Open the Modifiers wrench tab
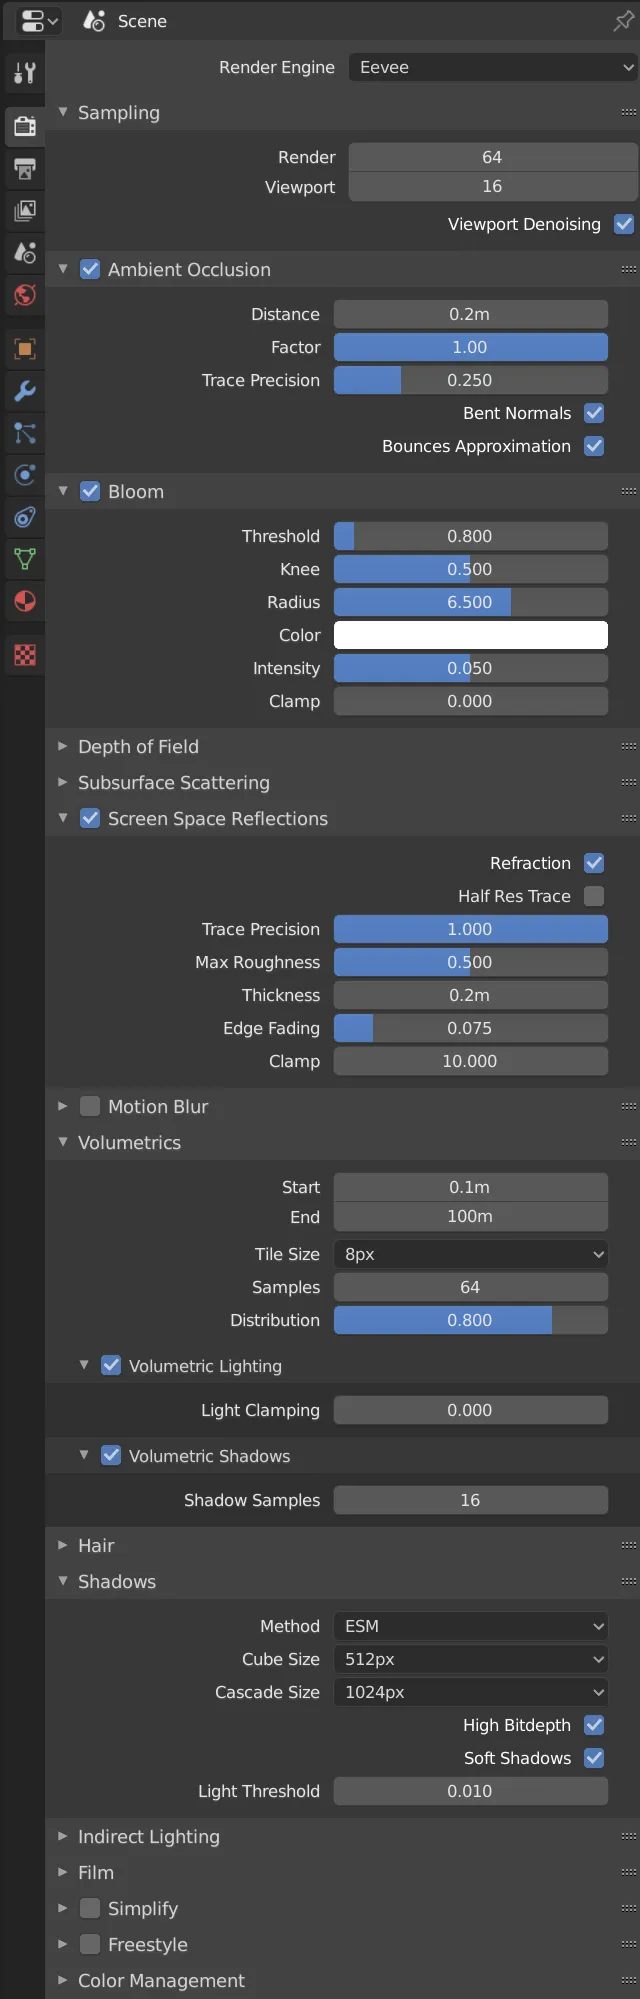The image size is (640, 1999). coord(25,391)
